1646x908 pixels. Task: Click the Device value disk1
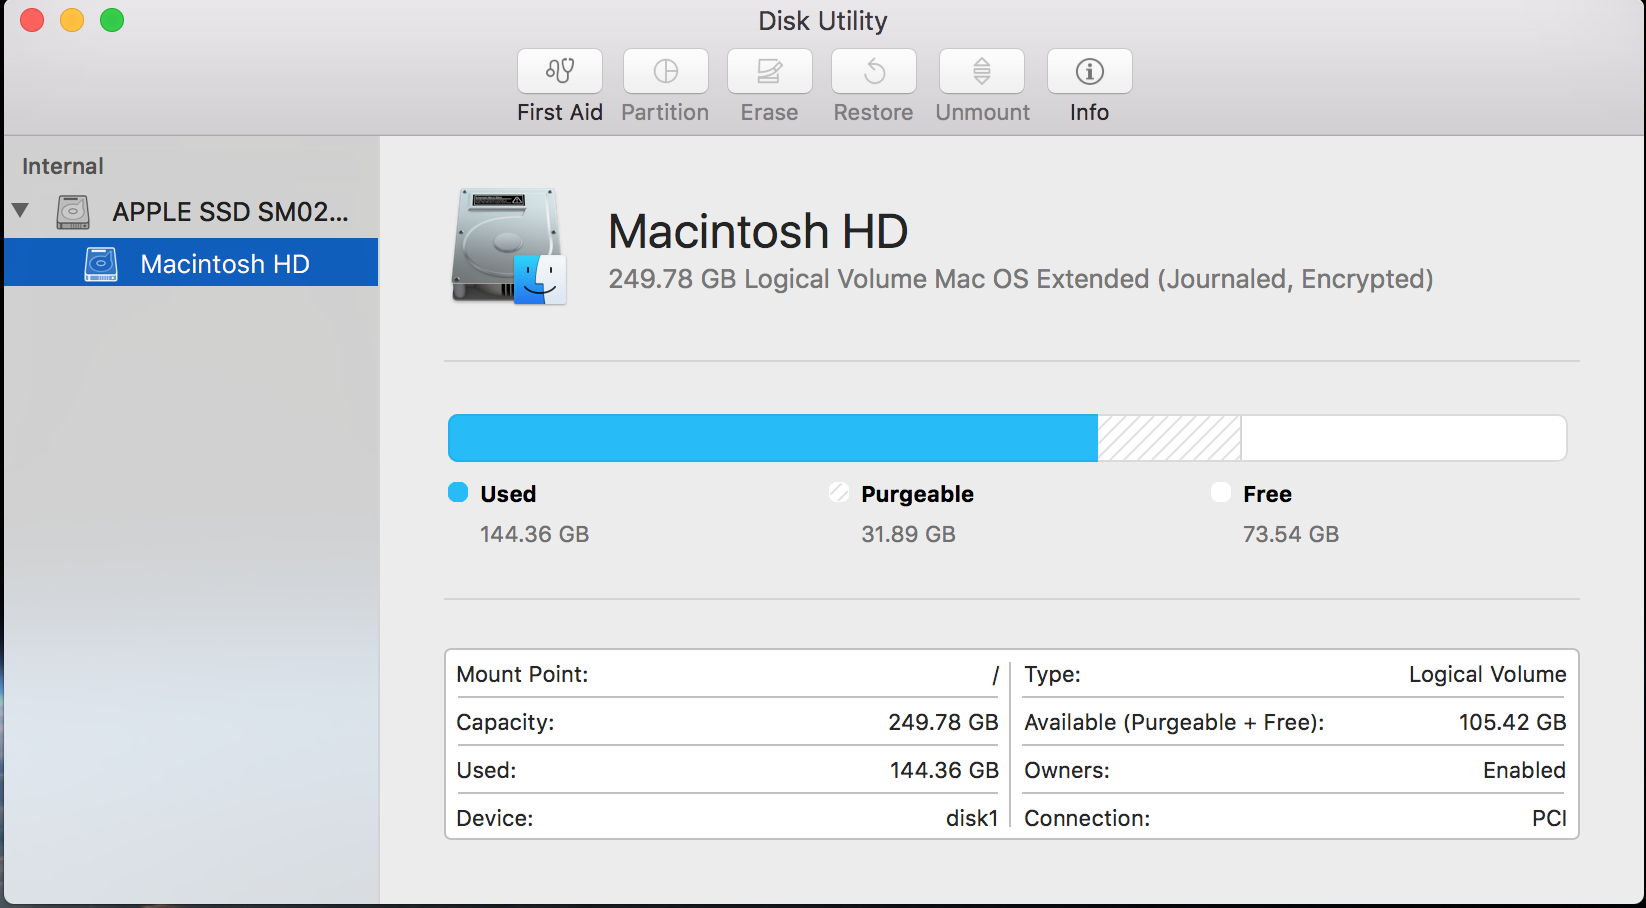972,818
